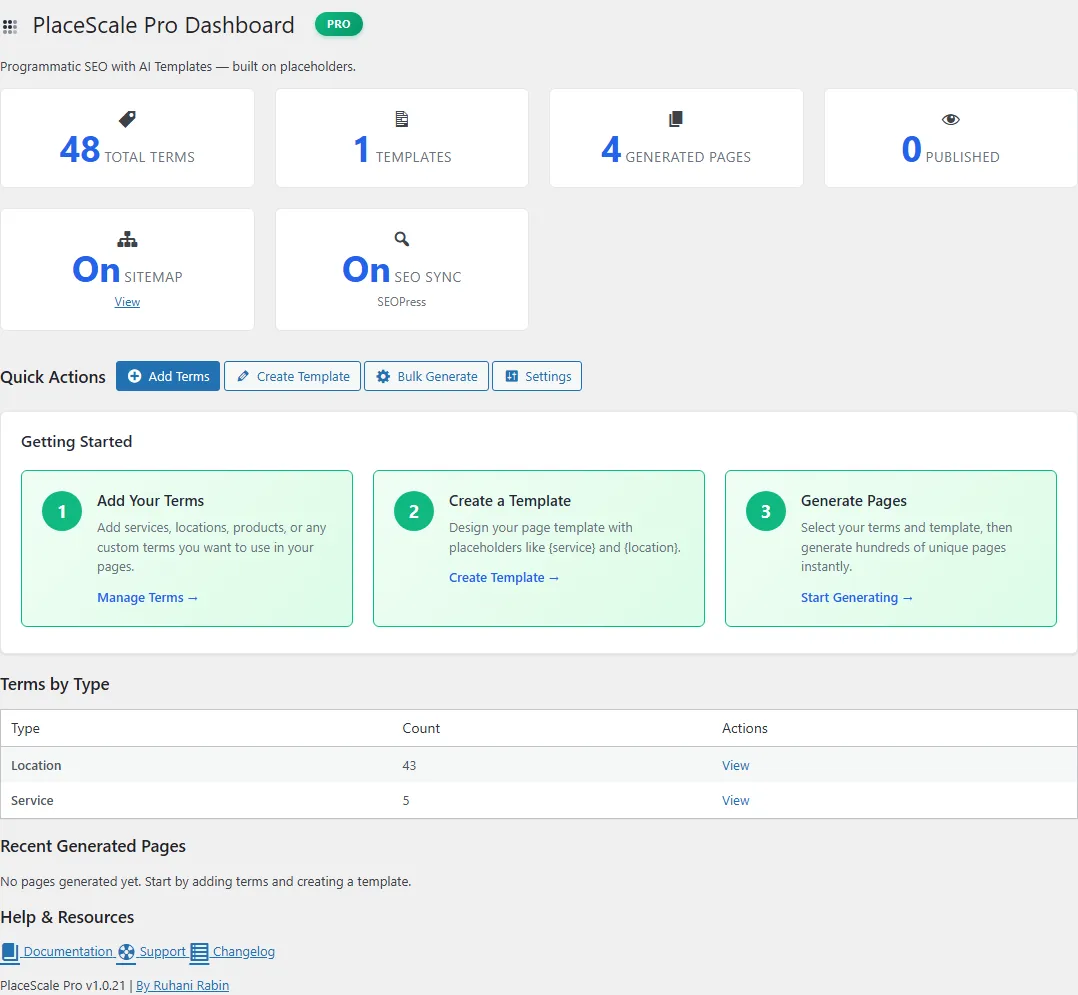View terms for the Location row
This screenshot has height=995, width=1078.
(x=735, y=765)
